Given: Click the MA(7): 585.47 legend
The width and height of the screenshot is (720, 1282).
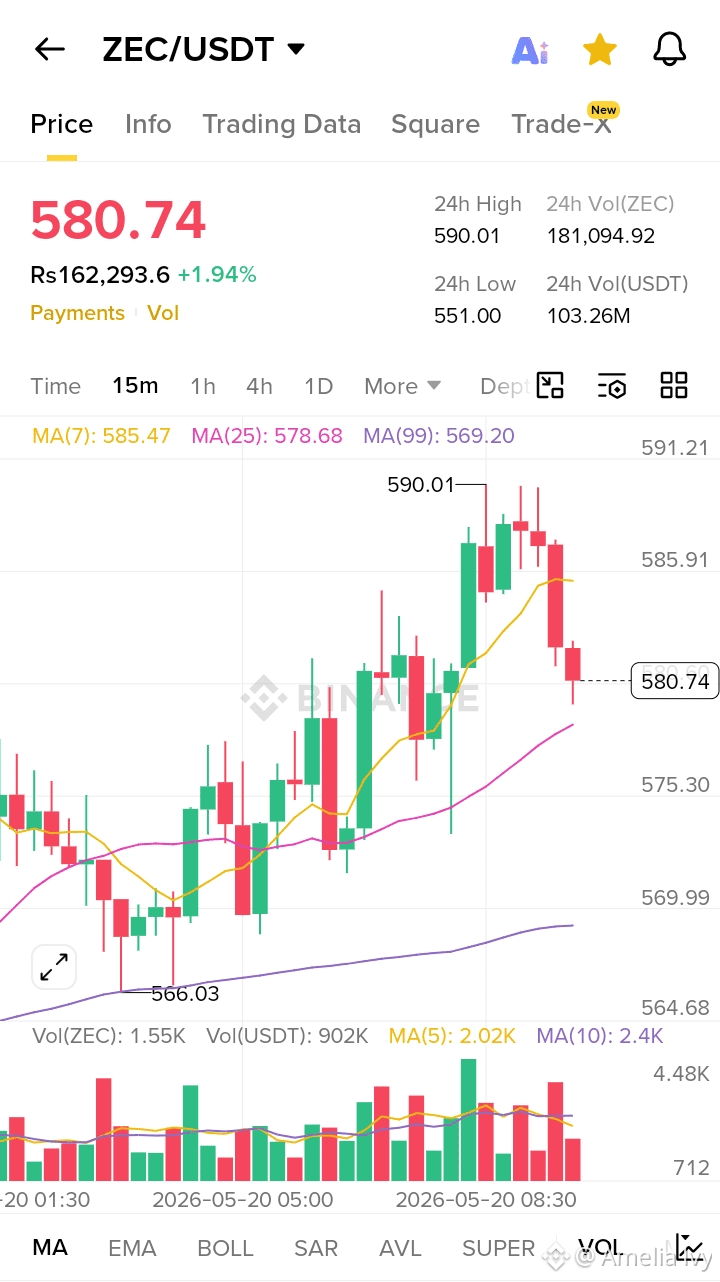Looking at the screenshot, I should [x=101, y=436].
